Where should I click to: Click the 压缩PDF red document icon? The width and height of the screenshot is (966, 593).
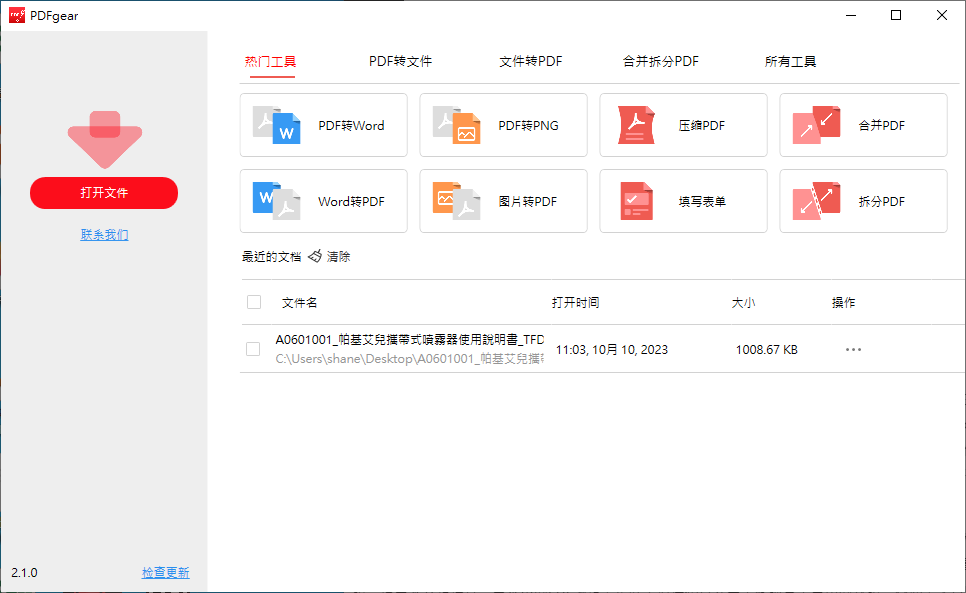(636, 125)
